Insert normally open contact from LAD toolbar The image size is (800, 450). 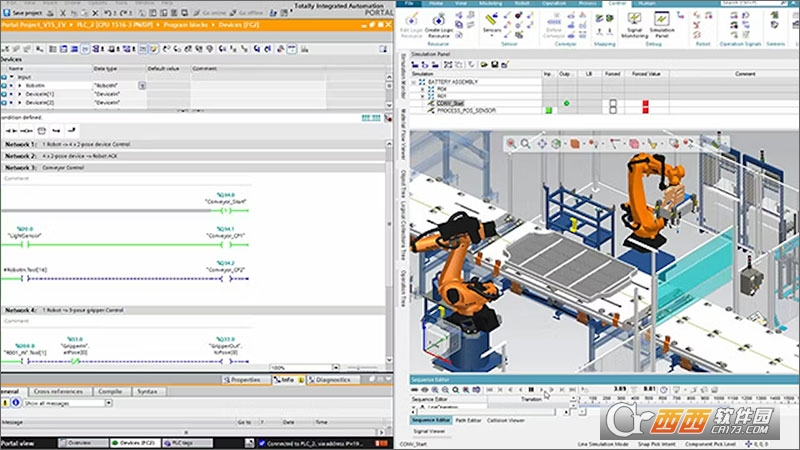11,131
